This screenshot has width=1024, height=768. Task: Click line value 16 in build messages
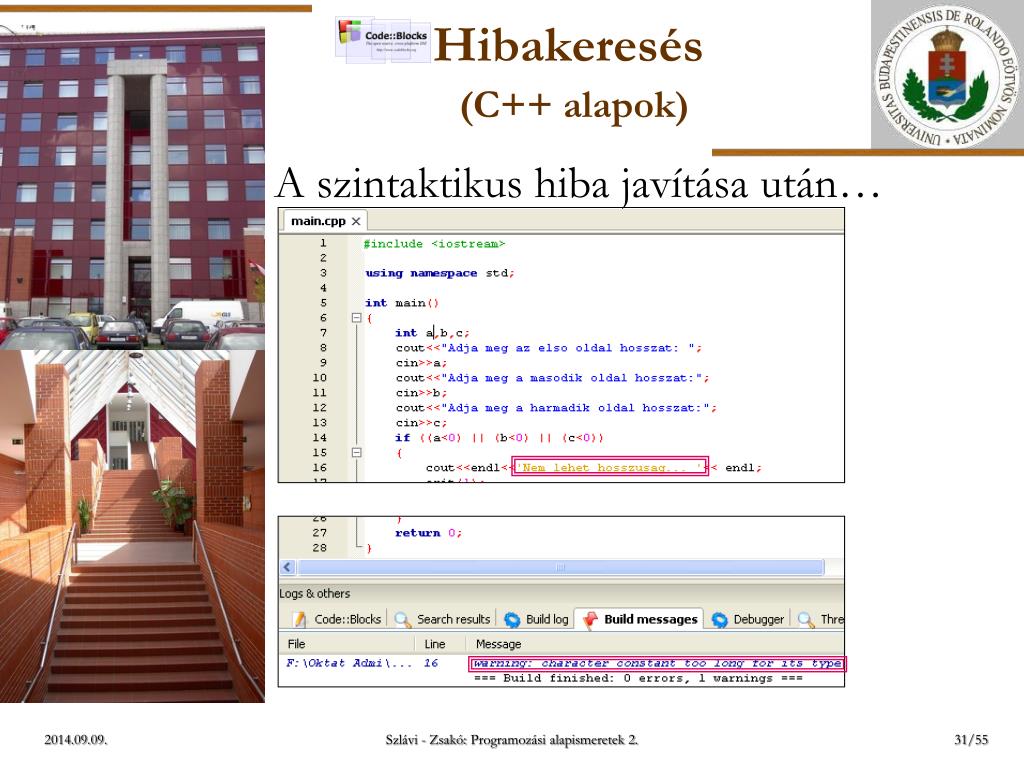[x=430, y=664]
